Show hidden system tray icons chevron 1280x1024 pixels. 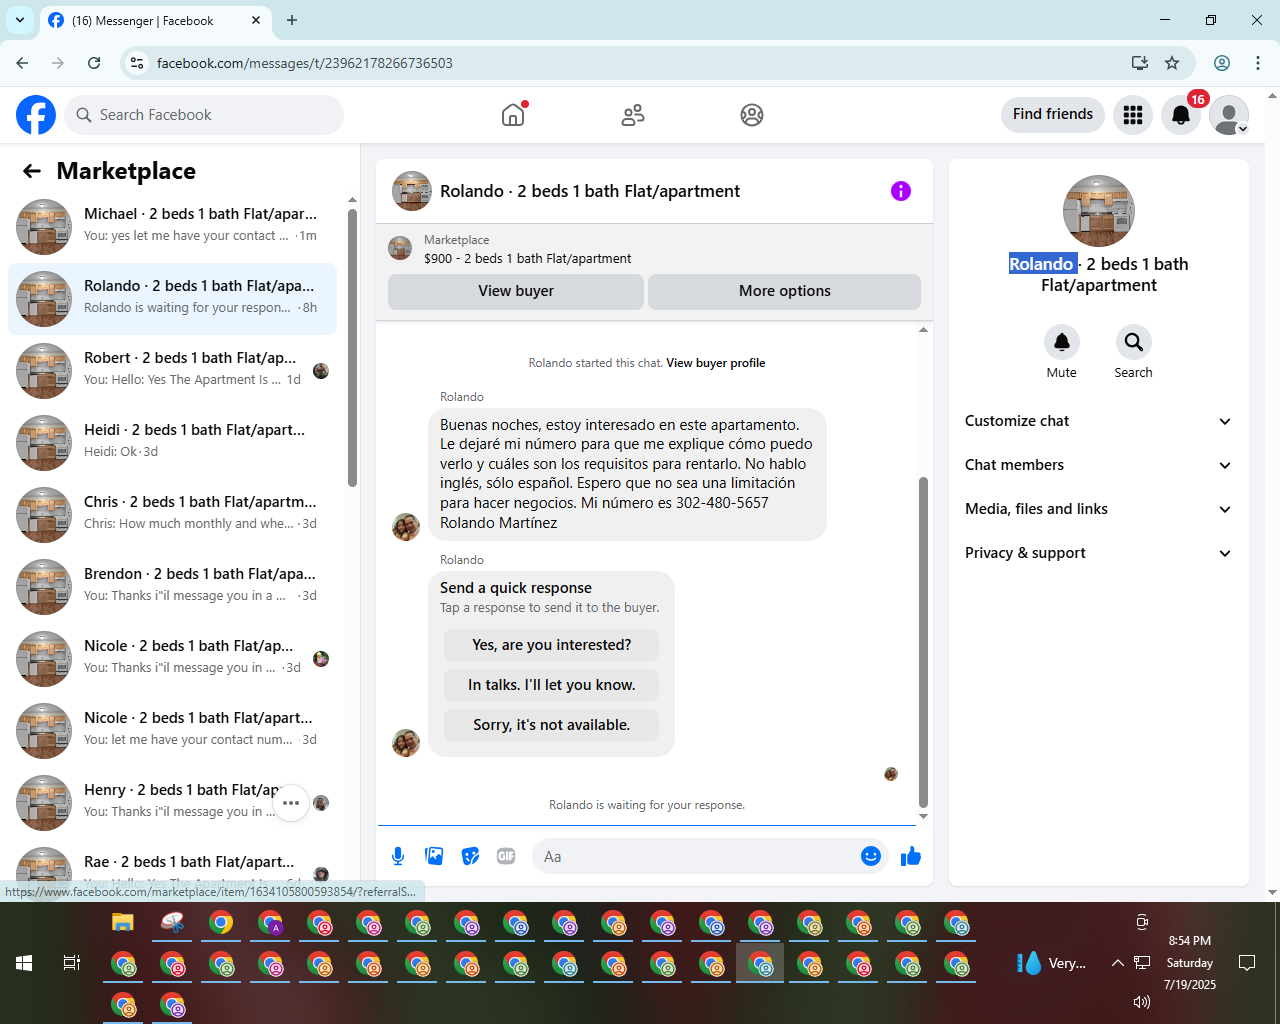click(1117, 963)
